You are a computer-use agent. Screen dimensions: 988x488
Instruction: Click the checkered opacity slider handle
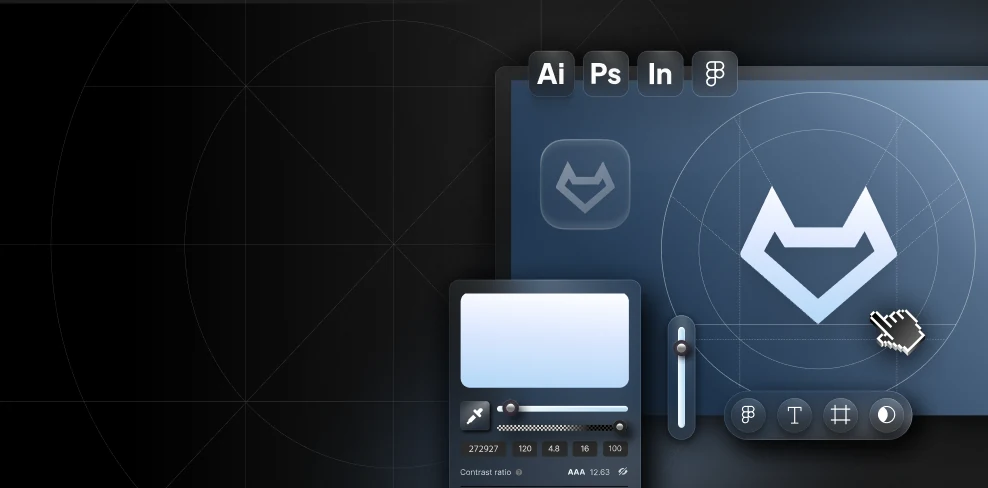[x=620, y=427]
